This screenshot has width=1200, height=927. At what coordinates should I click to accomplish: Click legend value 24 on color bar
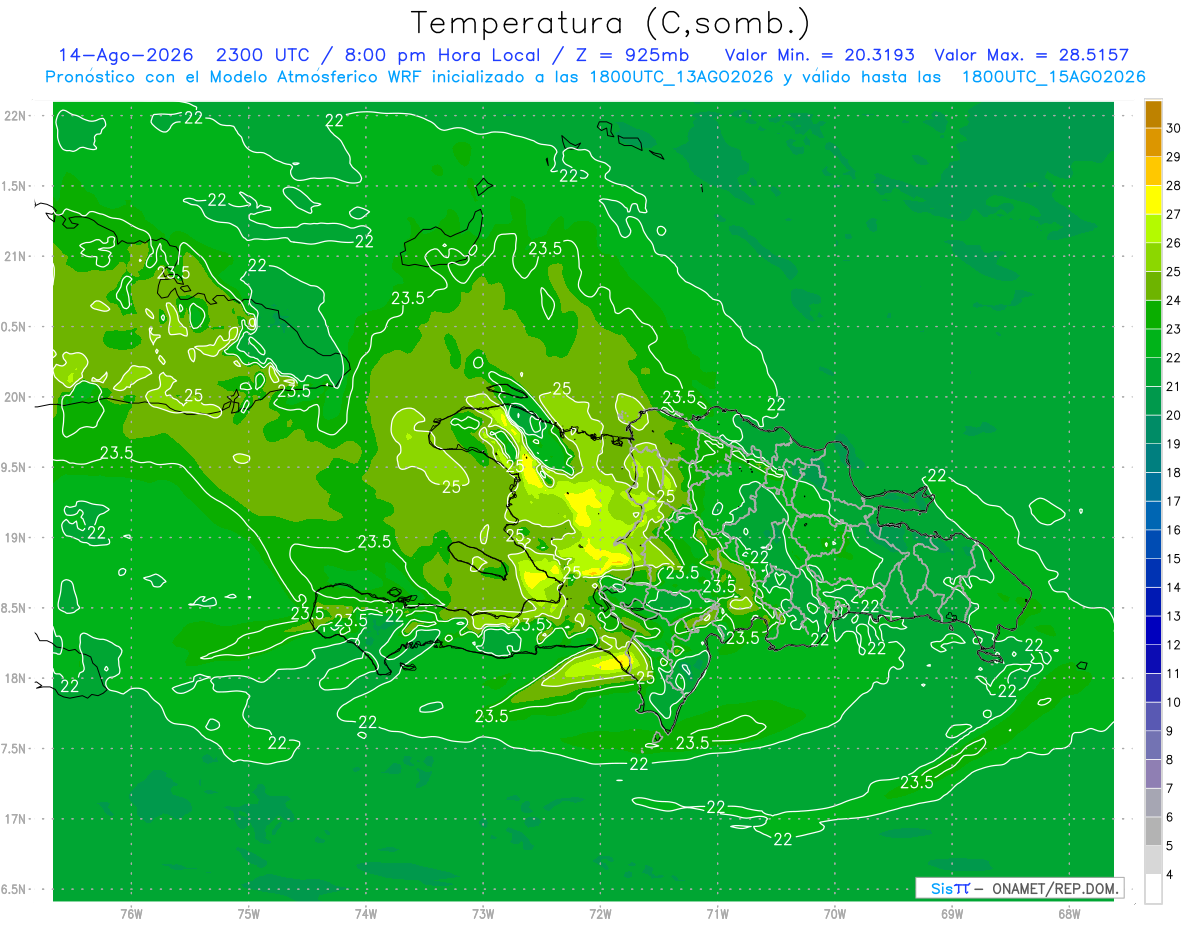(x=1174, y=300)
